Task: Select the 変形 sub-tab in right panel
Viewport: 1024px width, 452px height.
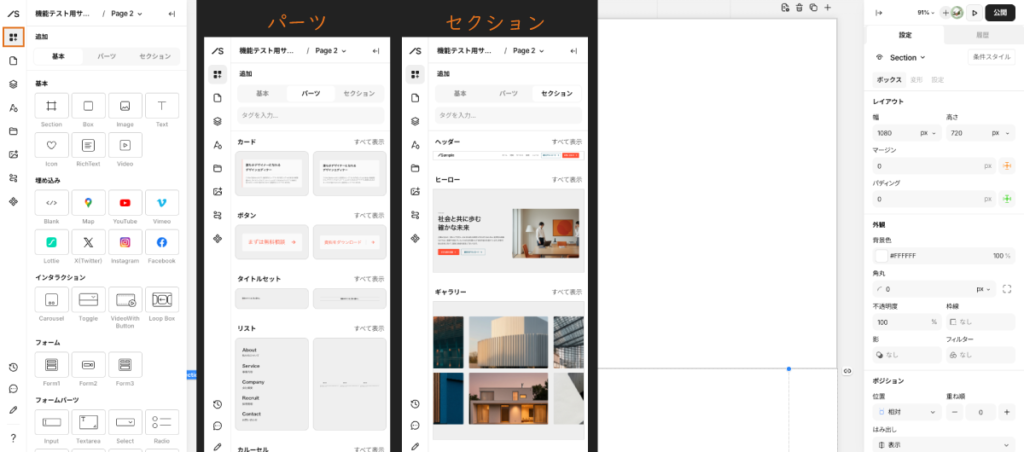Action: click(x=918, y=80)
